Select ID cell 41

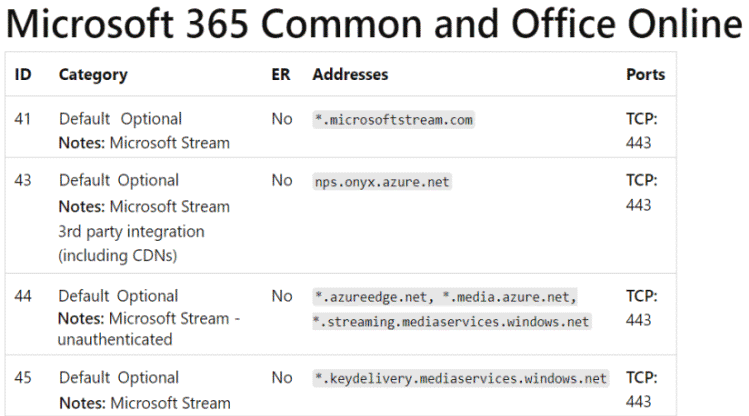(x=22, y=118)
